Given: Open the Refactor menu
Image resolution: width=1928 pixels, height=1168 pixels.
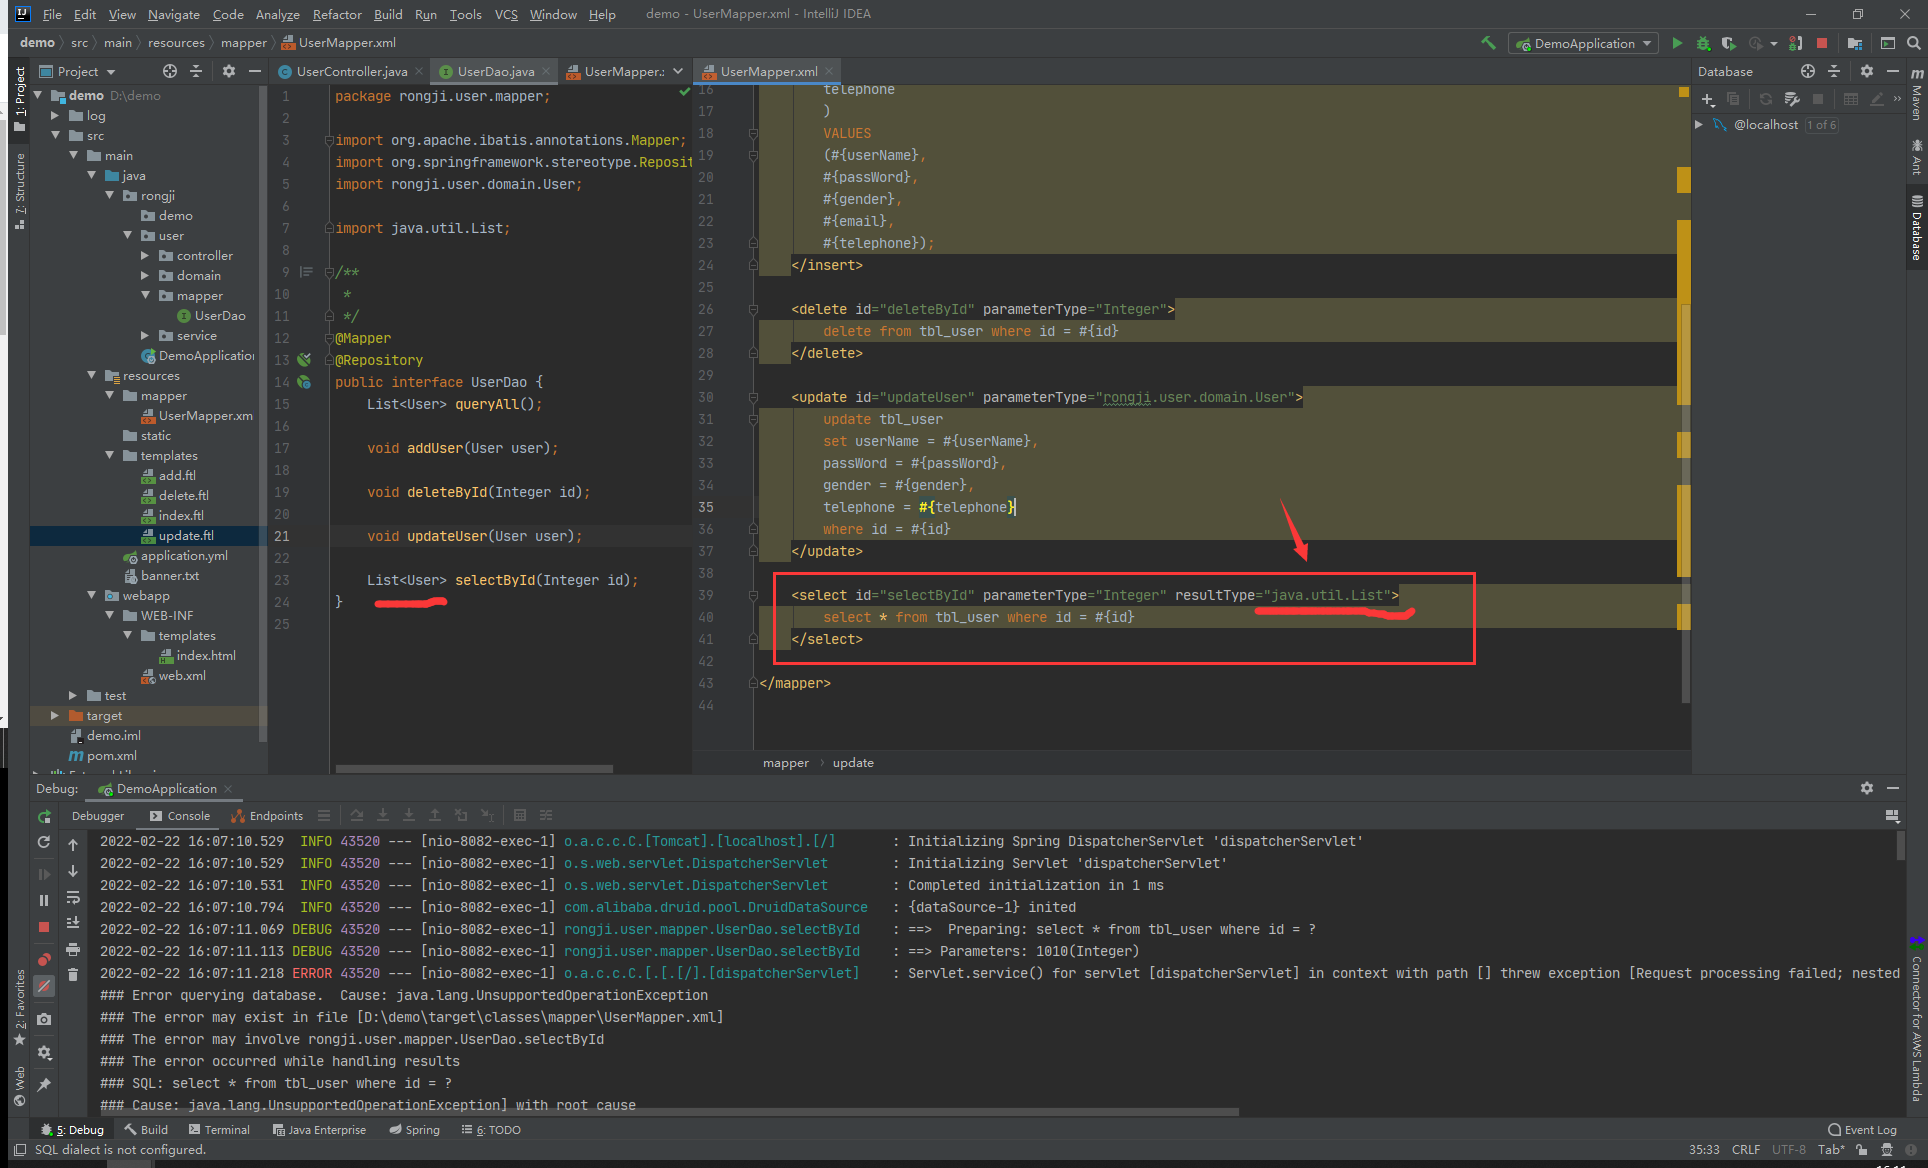Looking at the screenshot, I should (x=336, y=14).
